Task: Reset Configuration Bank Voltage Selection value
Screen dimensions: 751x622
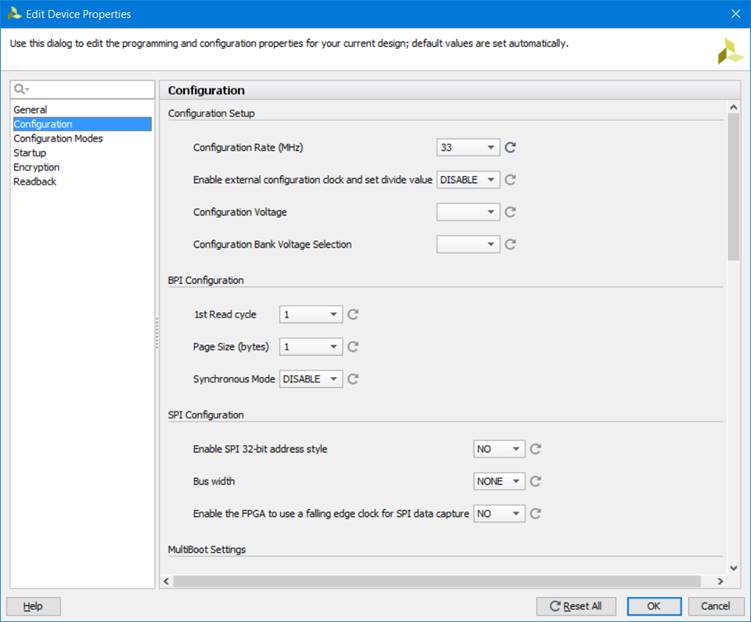Action: 510,244
